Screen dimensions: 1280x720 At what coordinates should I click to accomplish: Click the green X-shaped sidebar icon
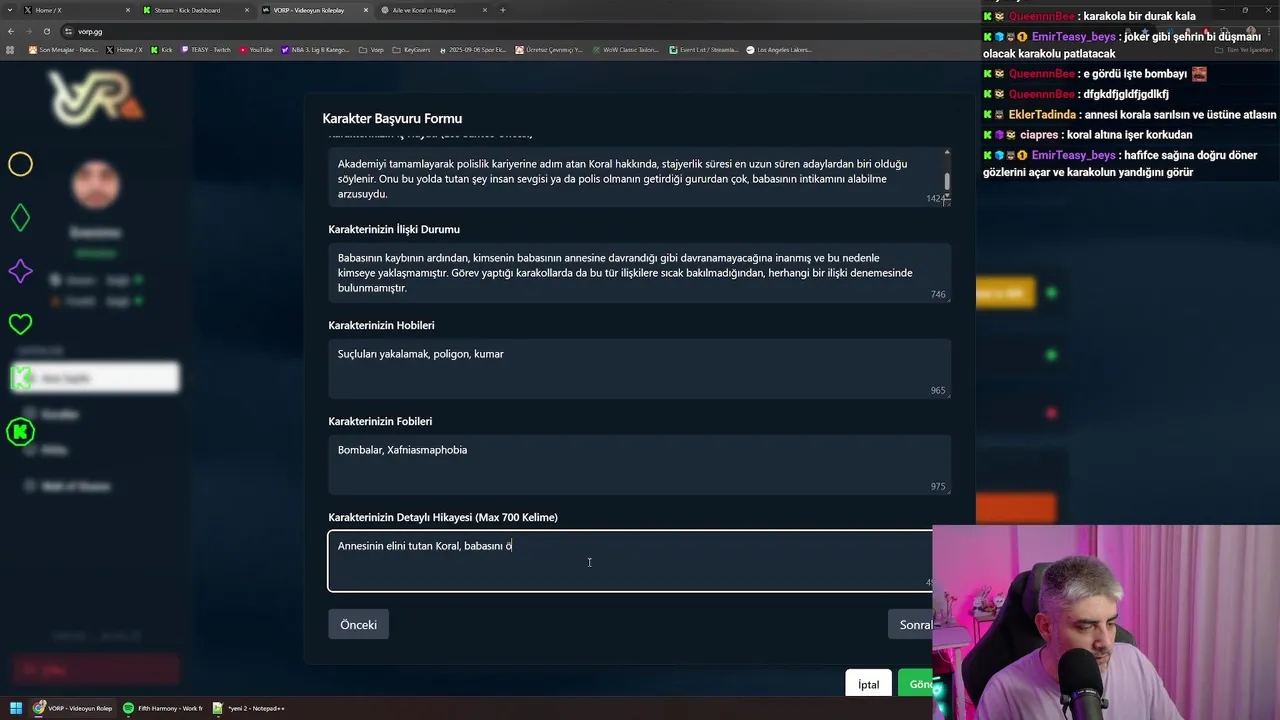point(20,378)
